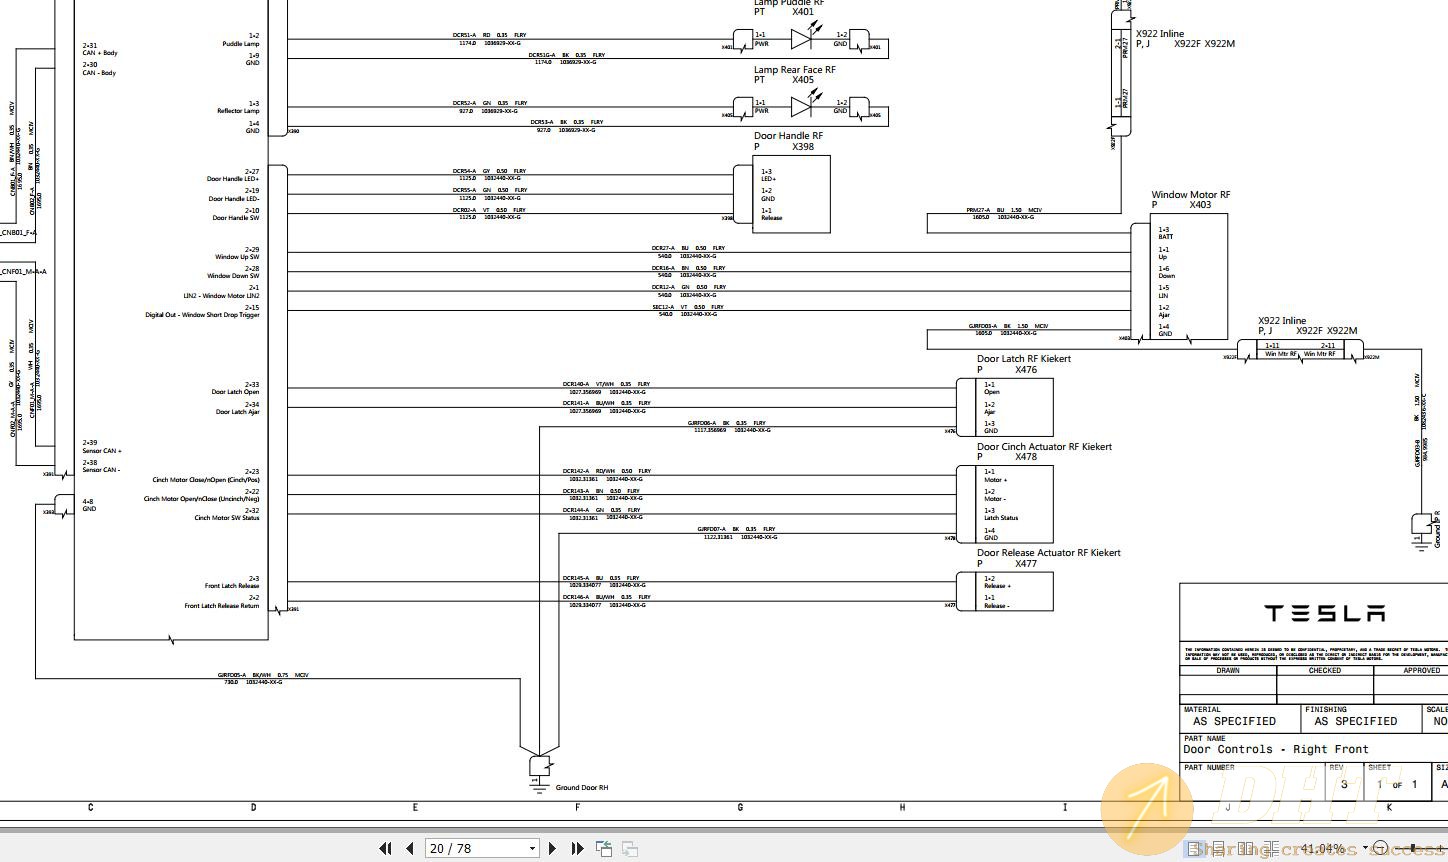The image size is (1448, 862).
Task: Go to the previous page
Action: point(410,848)
